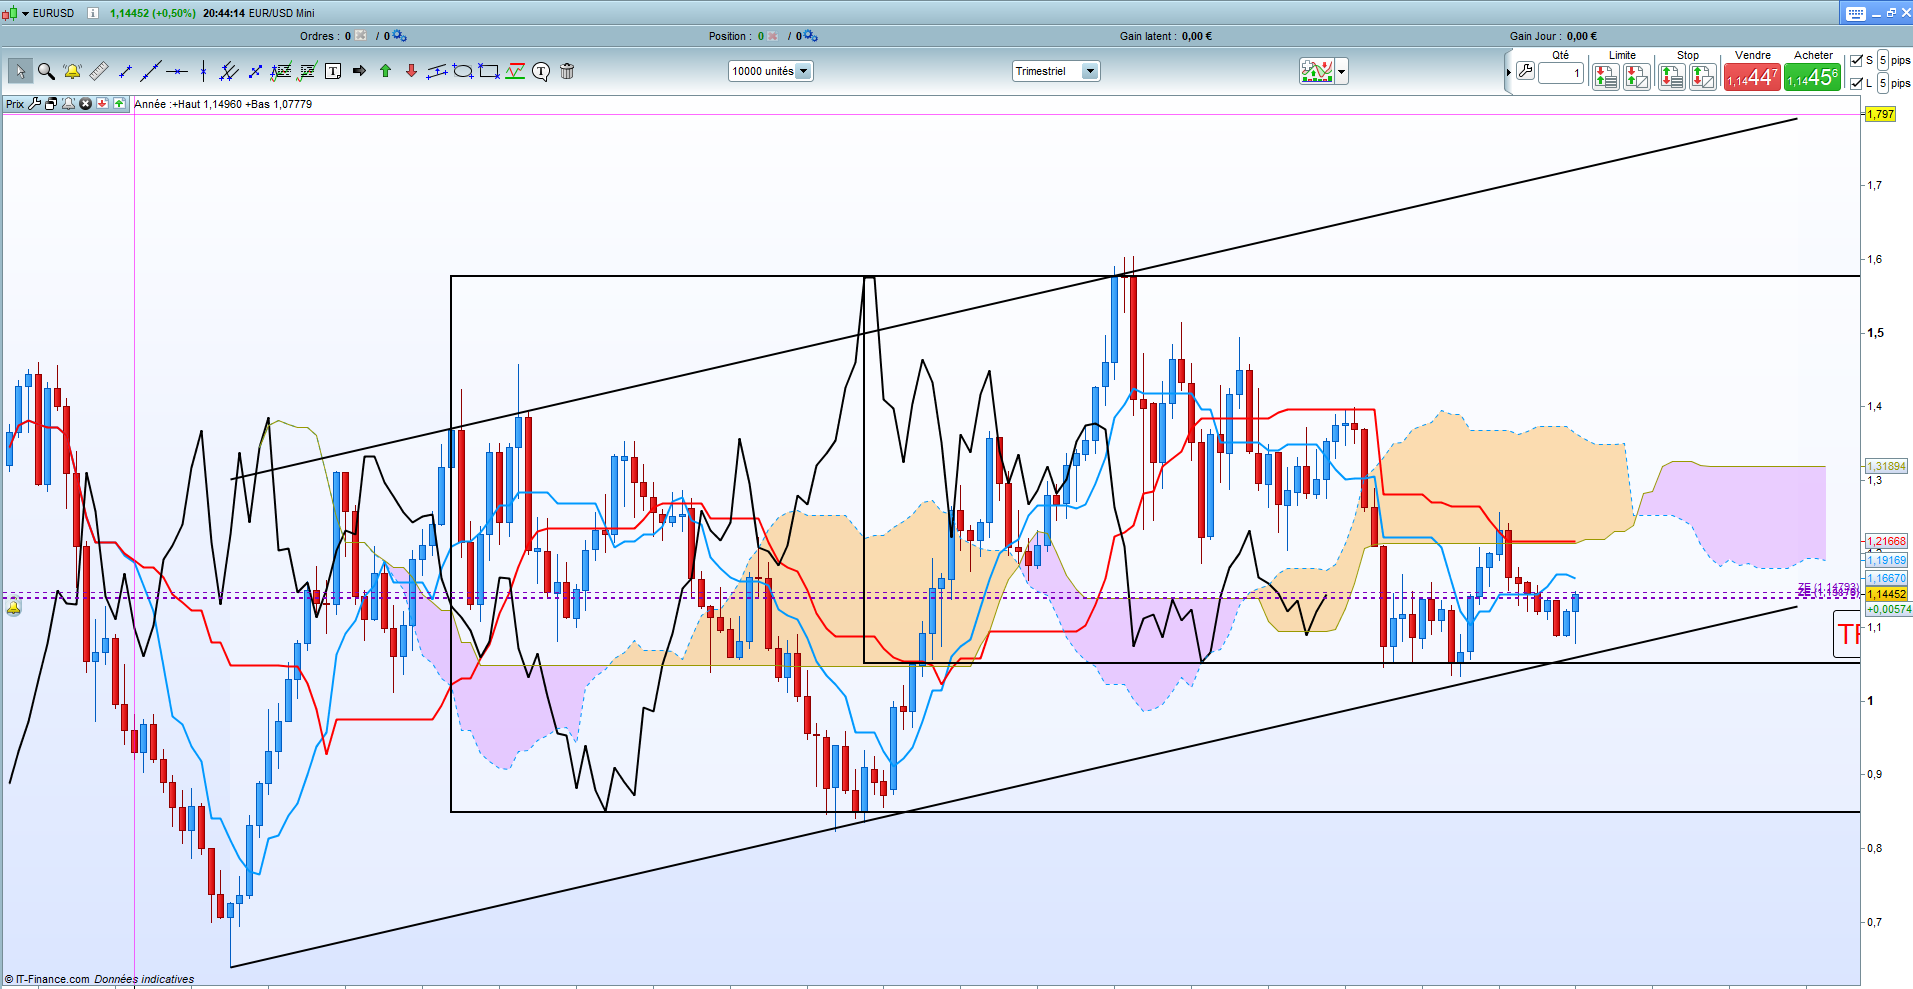Choose the first Fibonacci retracement tool
Screen dimensions: 1913x989
tap(281, 71)
